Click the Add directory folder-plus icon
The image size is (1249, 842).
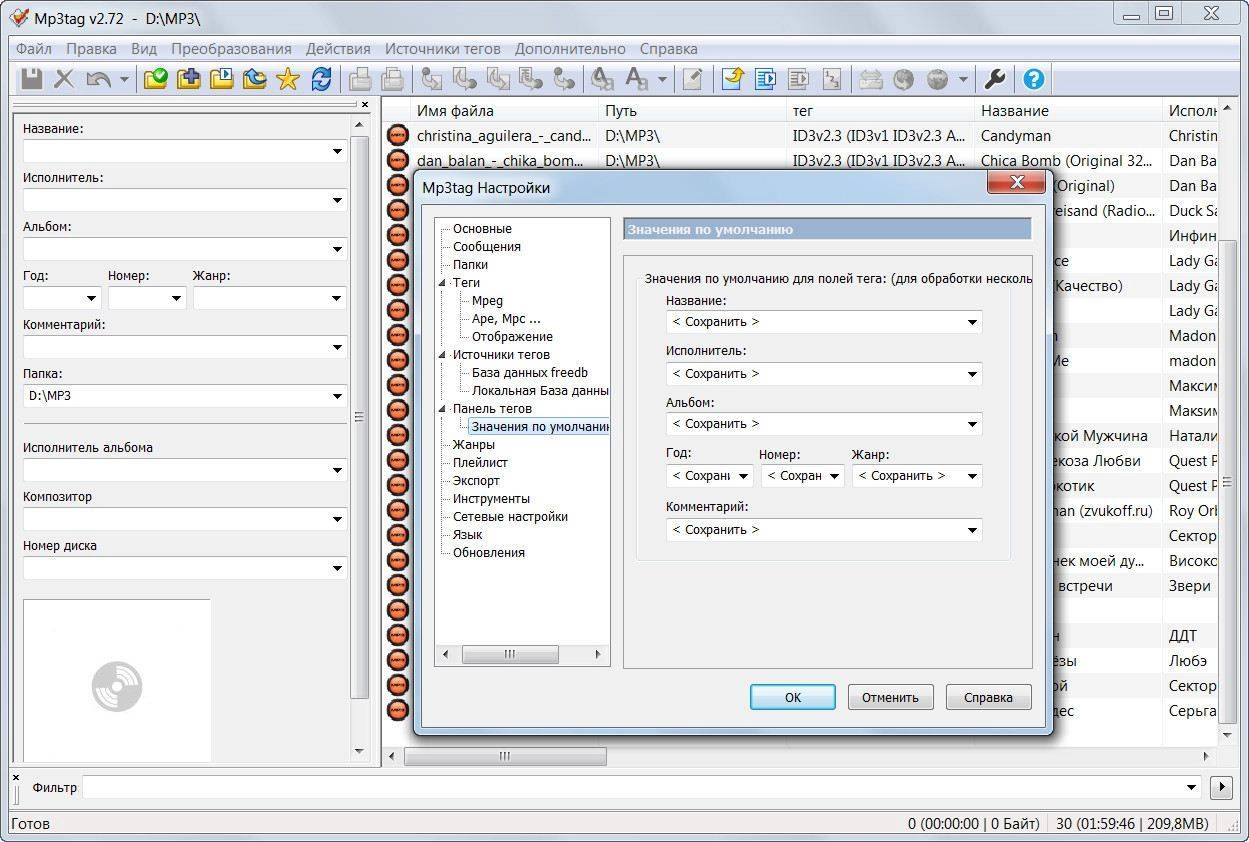tap(188, 79)
